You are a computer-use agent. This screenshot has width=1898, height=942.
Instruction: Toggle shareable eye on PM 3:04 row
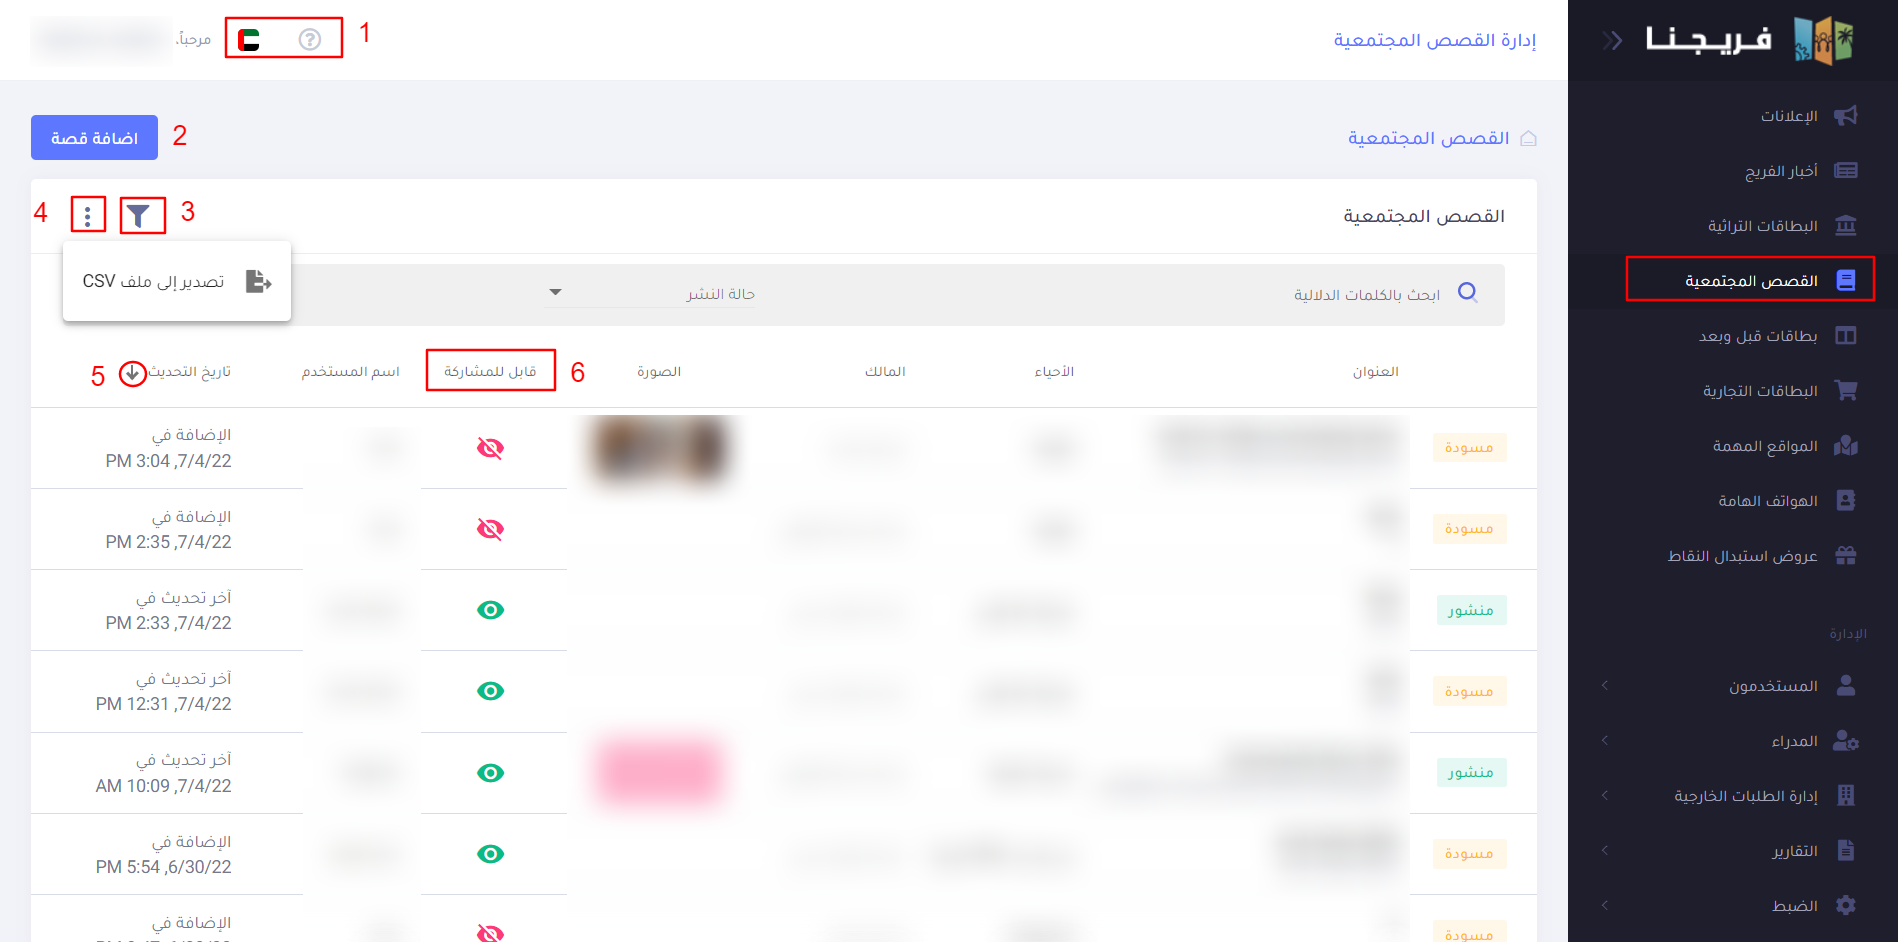click(x=490, y=448)
